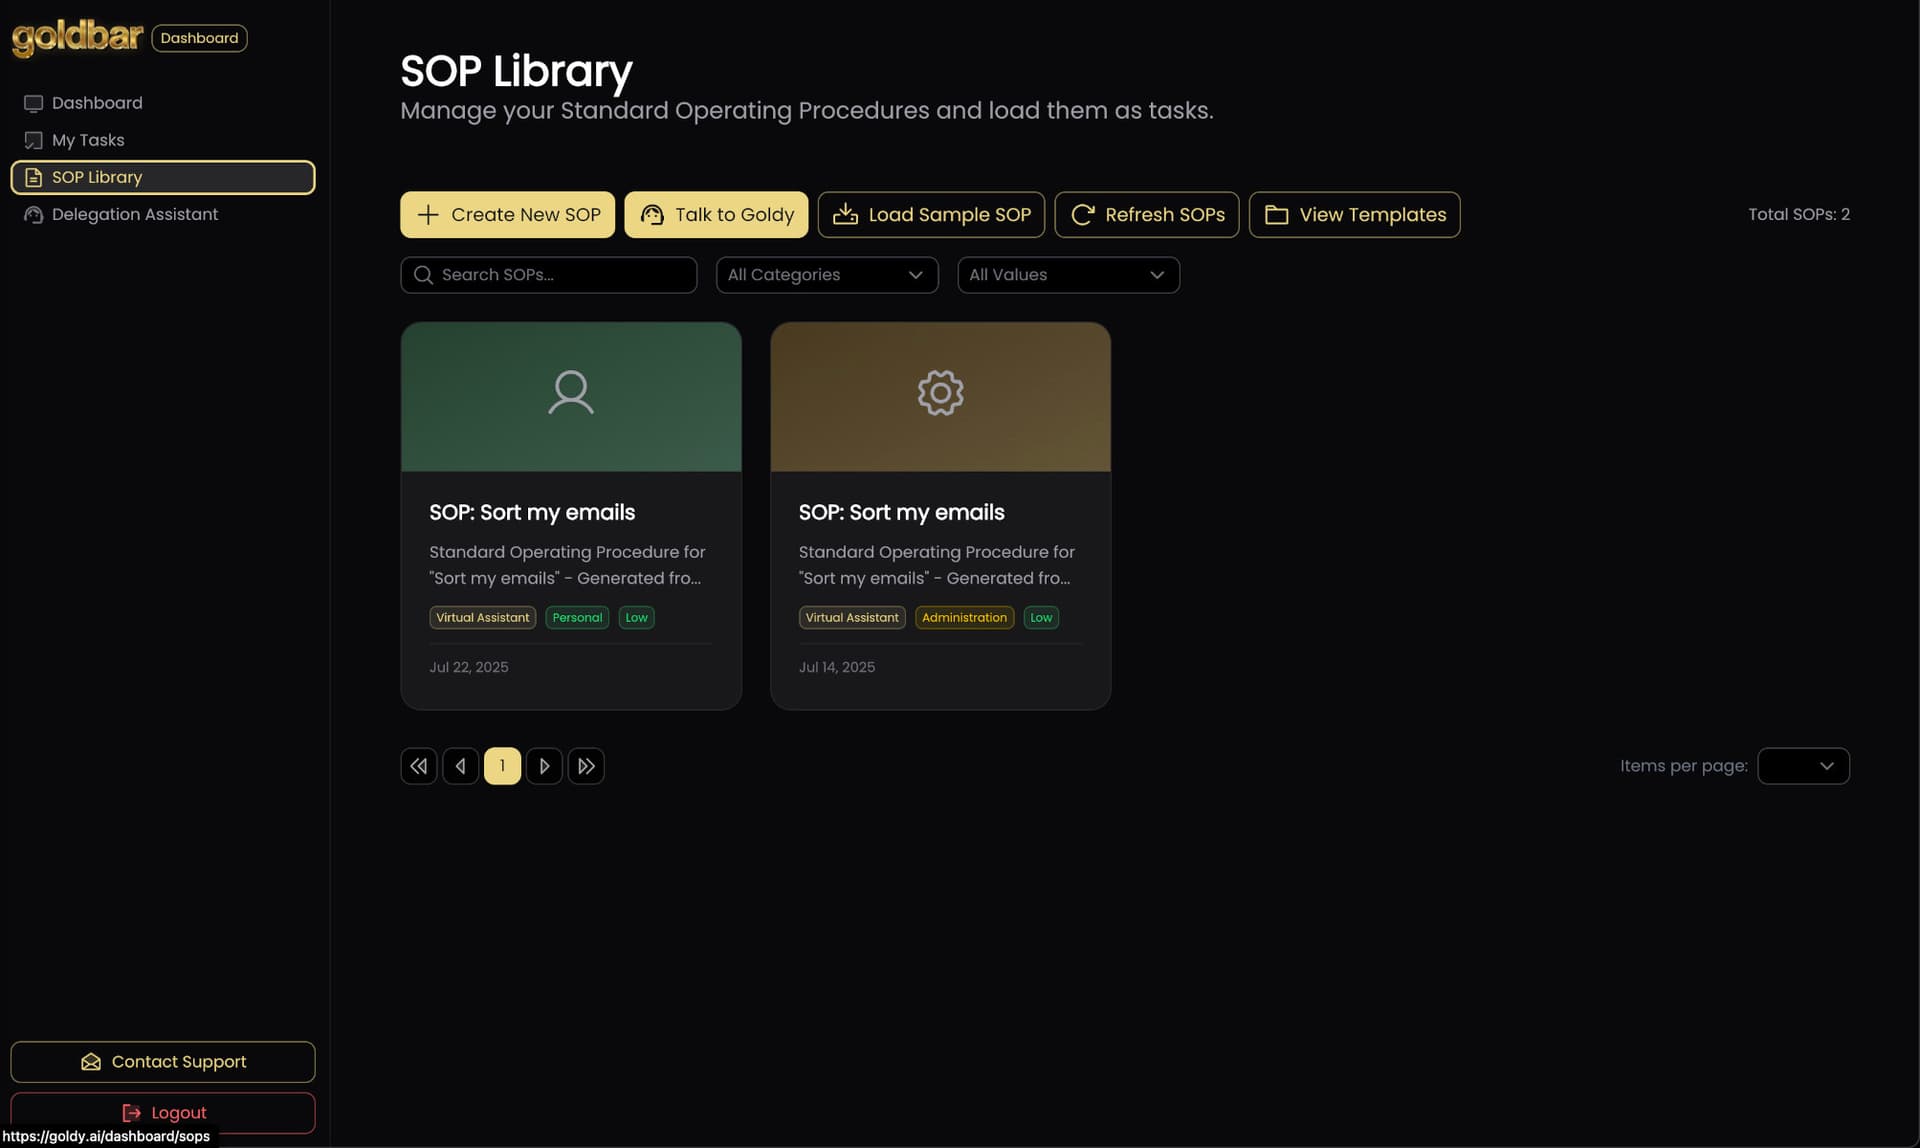Open the Items per page dropdown
This screenshot has height=1148, width=1920.
[x=1802, y=766]
